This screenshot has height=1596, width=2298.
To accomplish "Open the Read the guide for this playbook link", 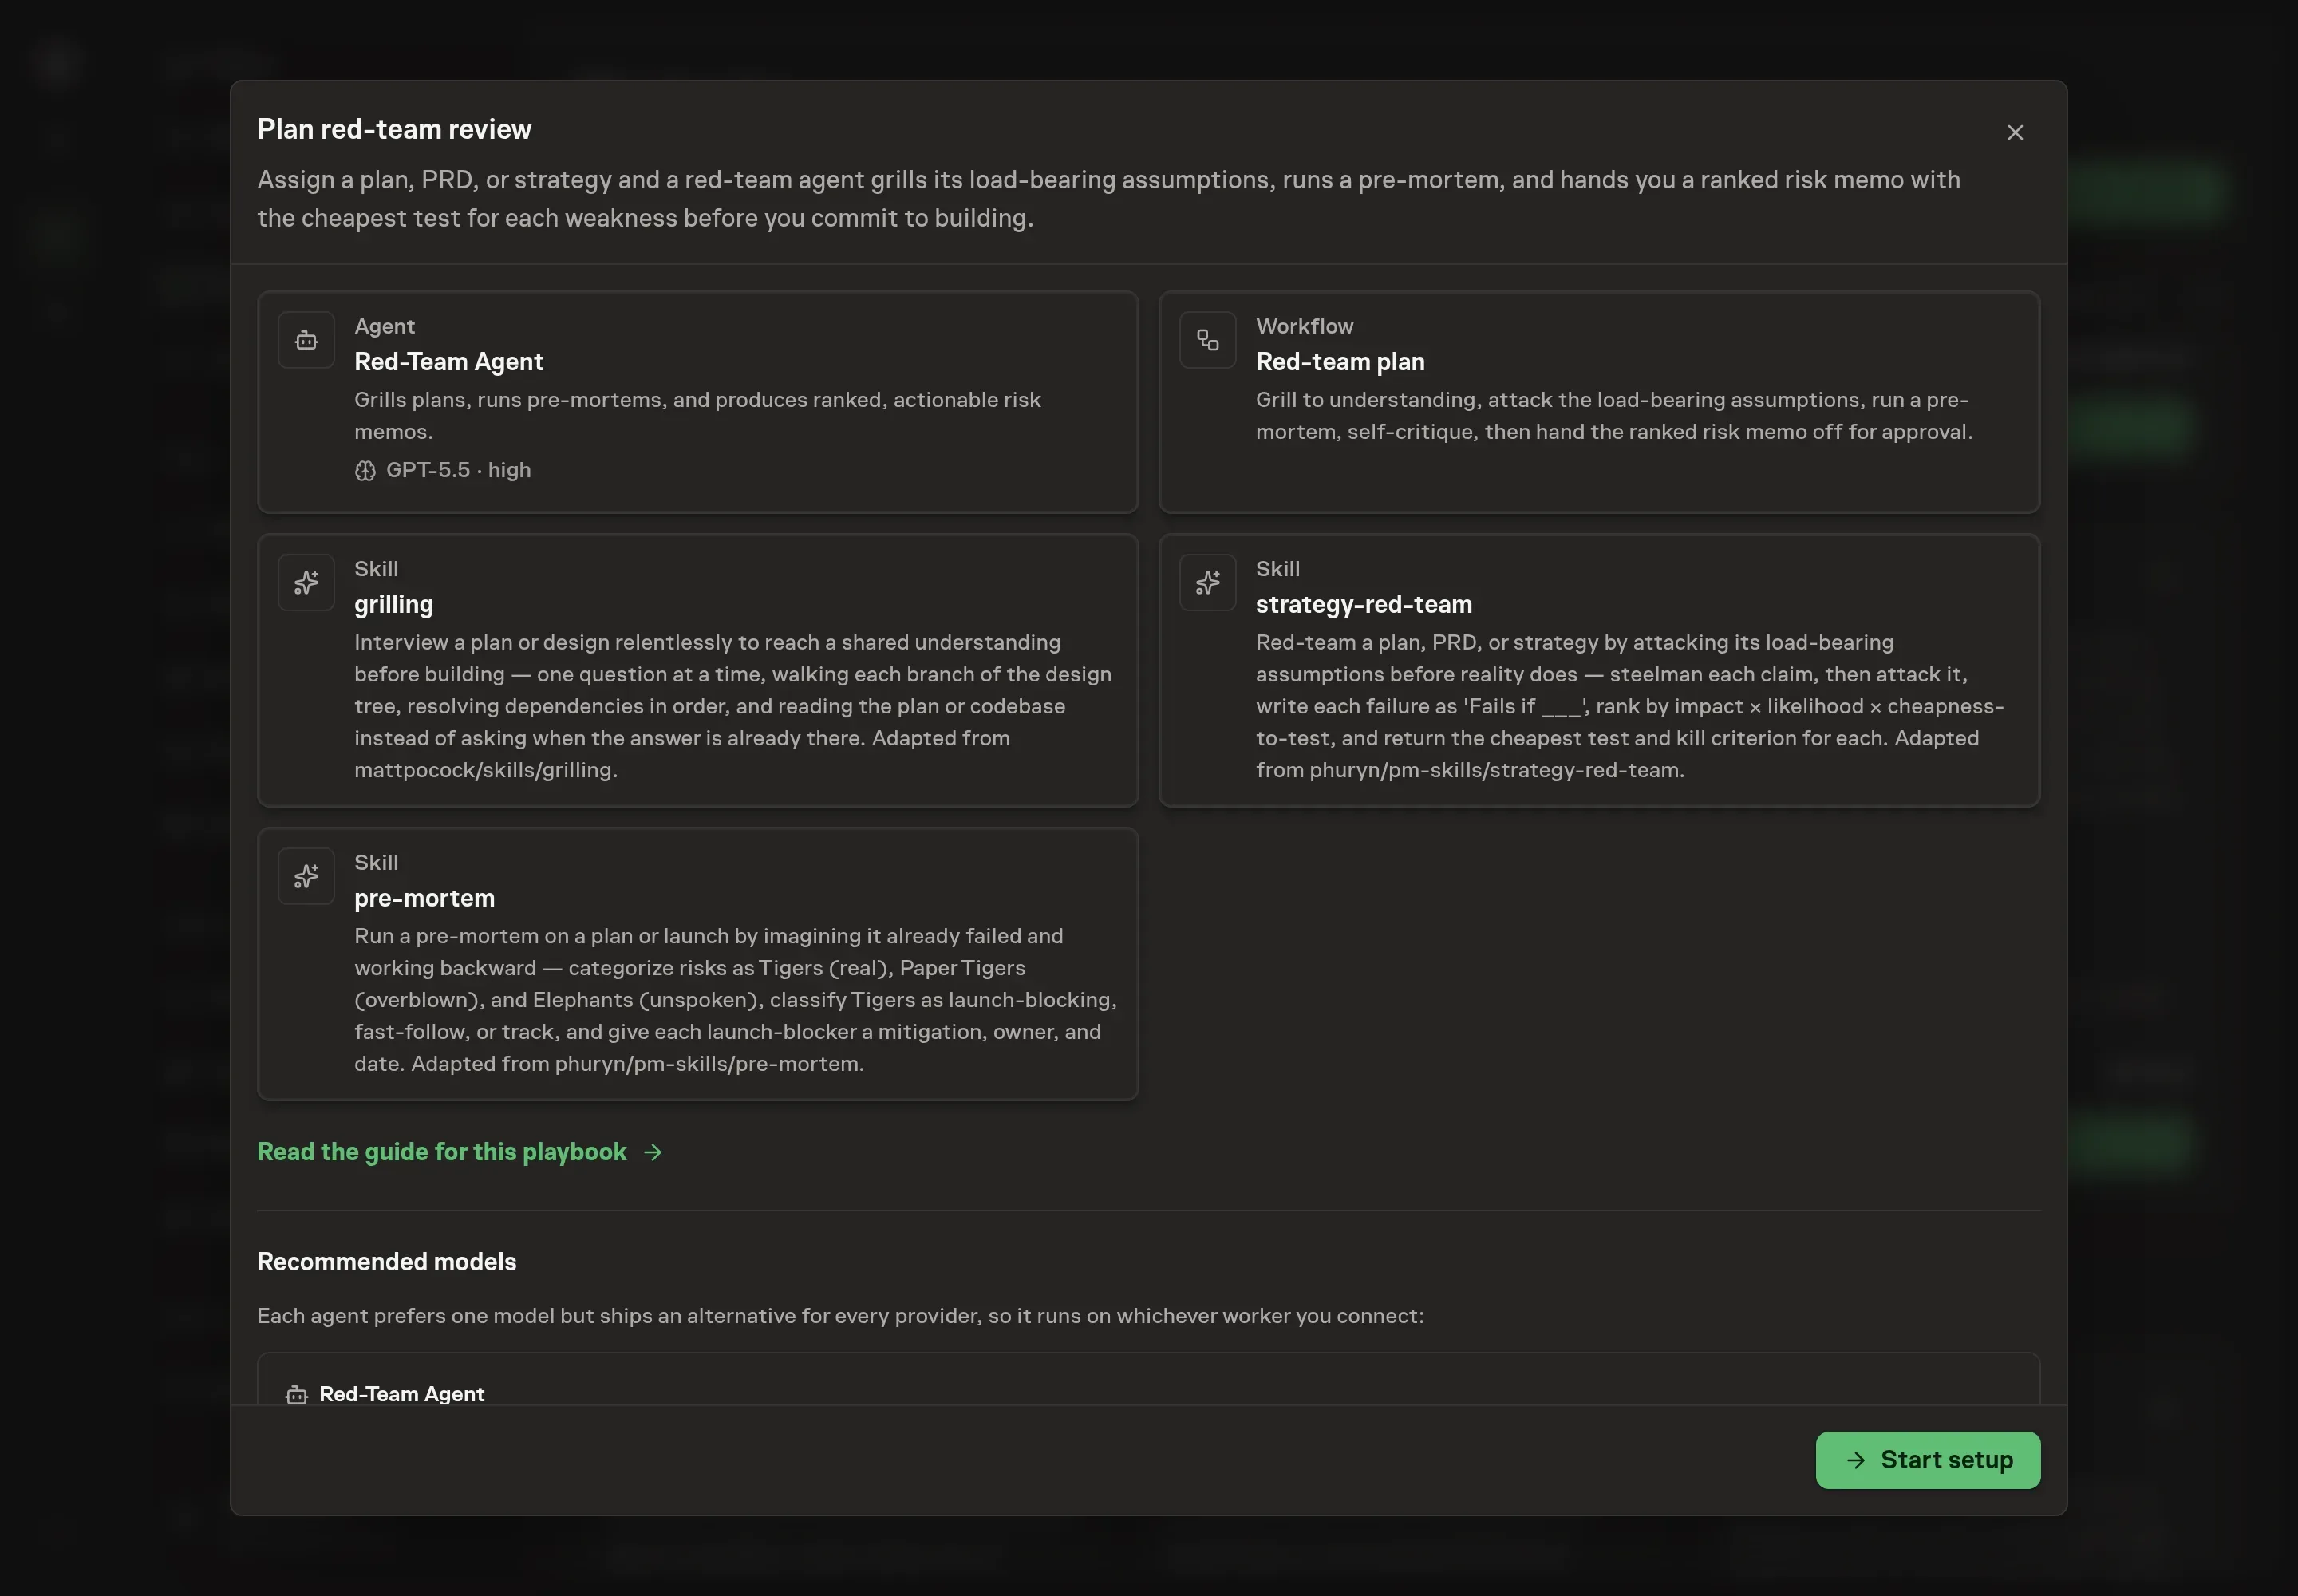I will [459, 1151].
